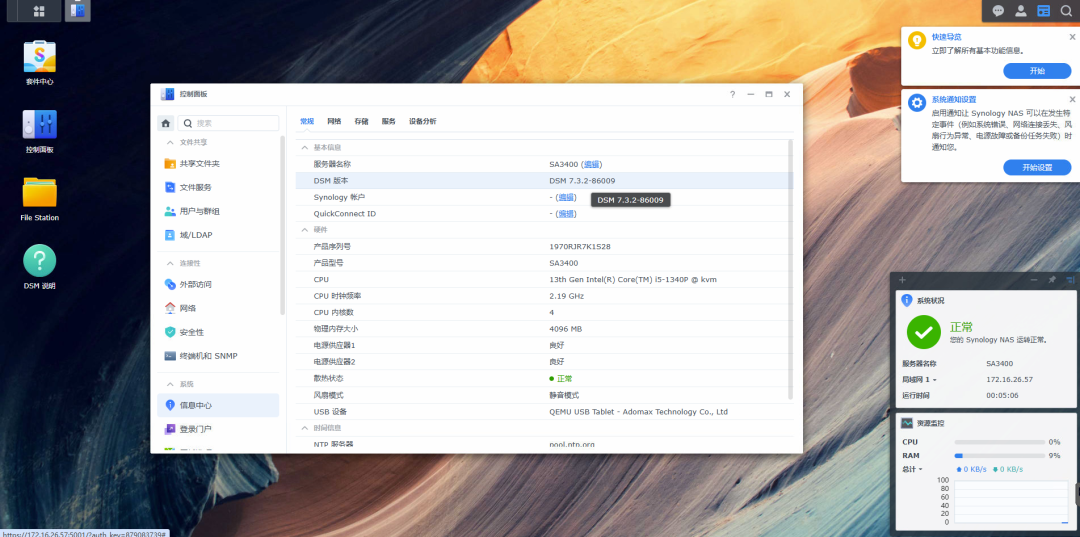Switch to the 网络 tab in 信息中心

click(334, 121)
